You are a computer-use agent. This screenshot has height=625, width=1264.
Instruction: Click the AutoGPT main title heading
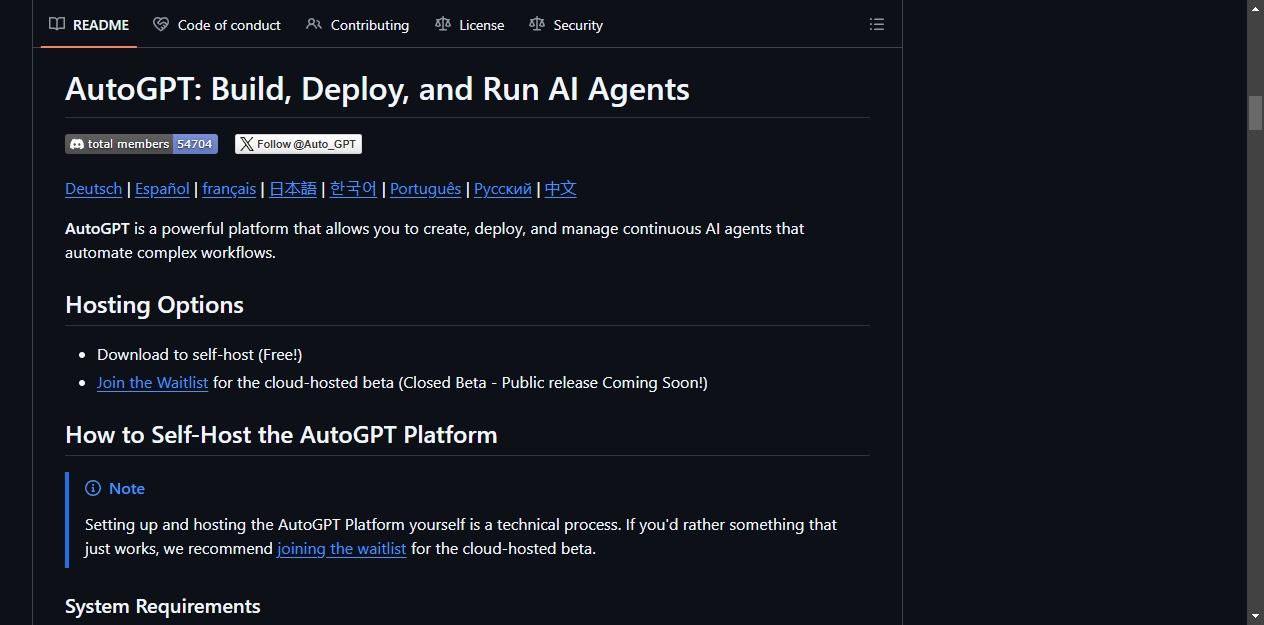pos(377,89)
